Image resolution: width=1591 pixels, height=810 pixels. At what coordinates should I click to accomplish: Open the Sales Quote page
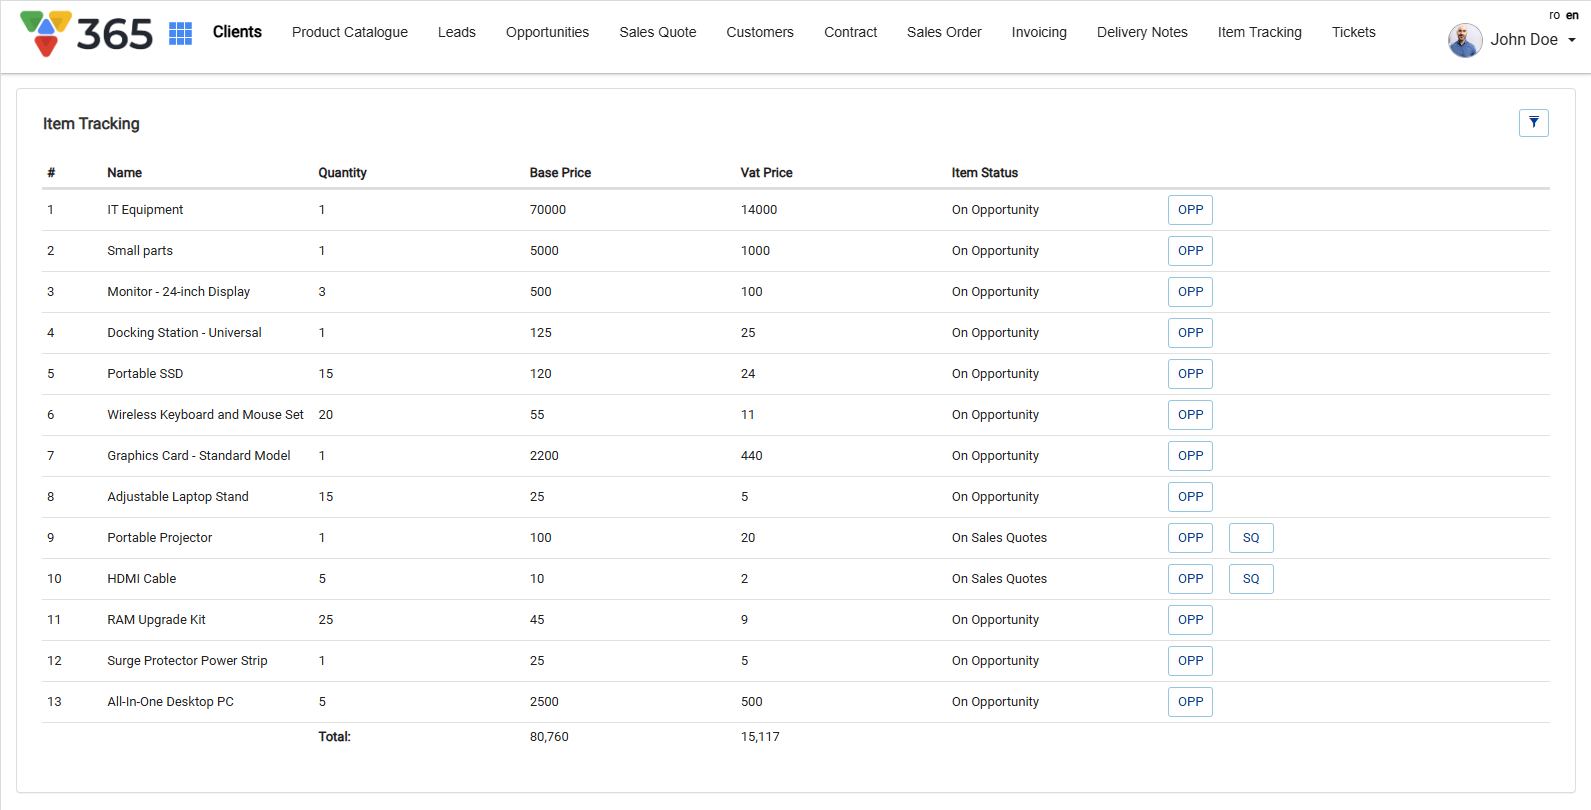point(657,32)
